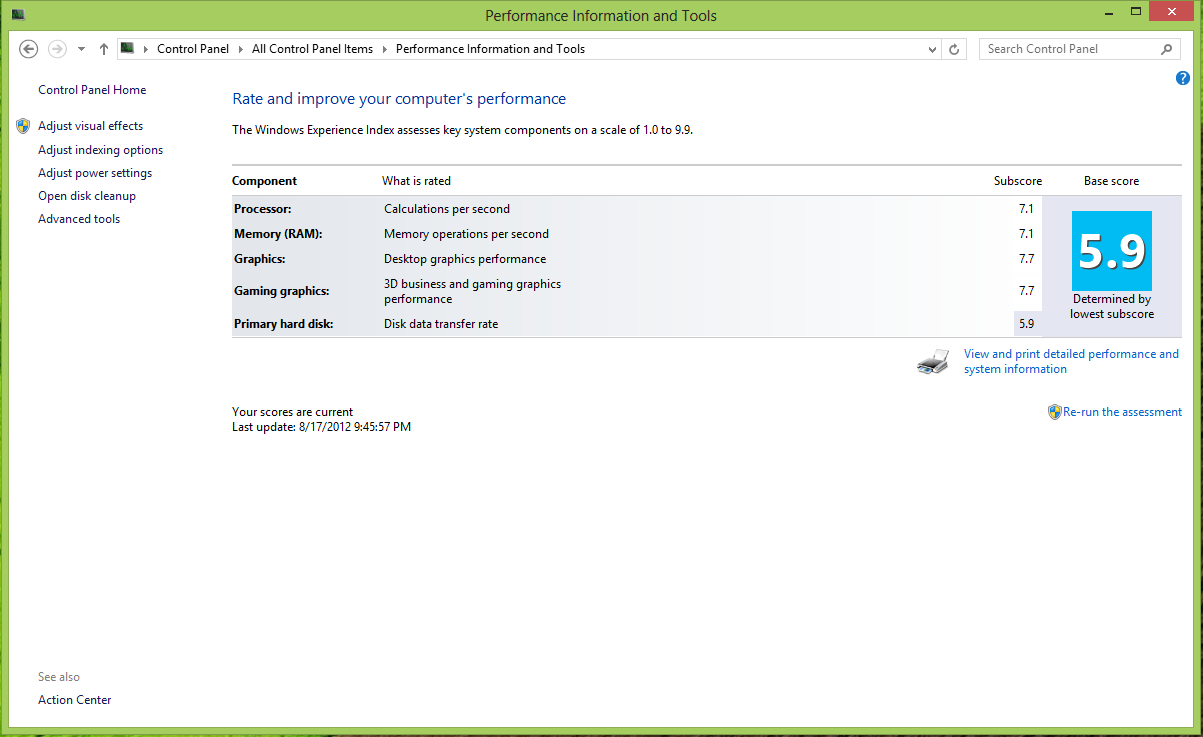
Task: Expand the chevron after All Control Panel Items
Action: [x=385, y=49]
